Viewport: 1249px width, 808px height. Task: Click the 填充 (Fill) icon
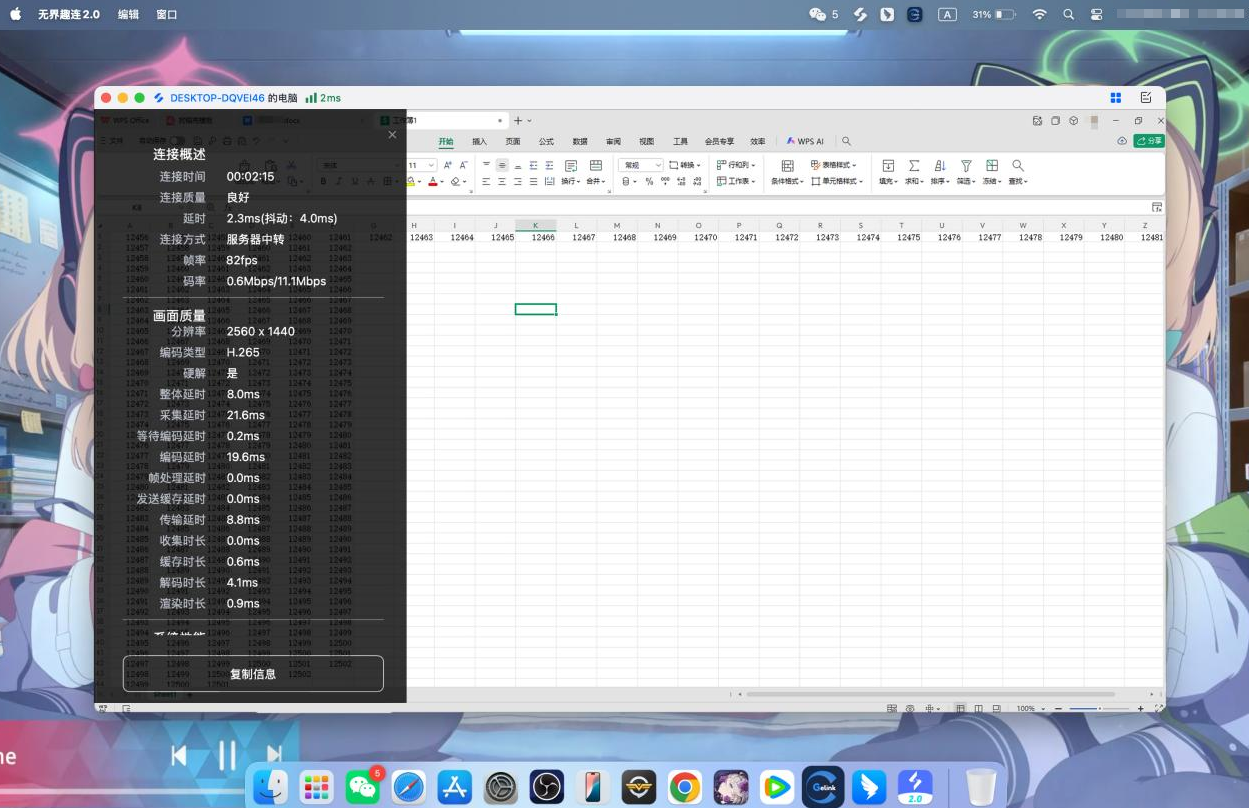pyautogui.click(x=887, y=166)
